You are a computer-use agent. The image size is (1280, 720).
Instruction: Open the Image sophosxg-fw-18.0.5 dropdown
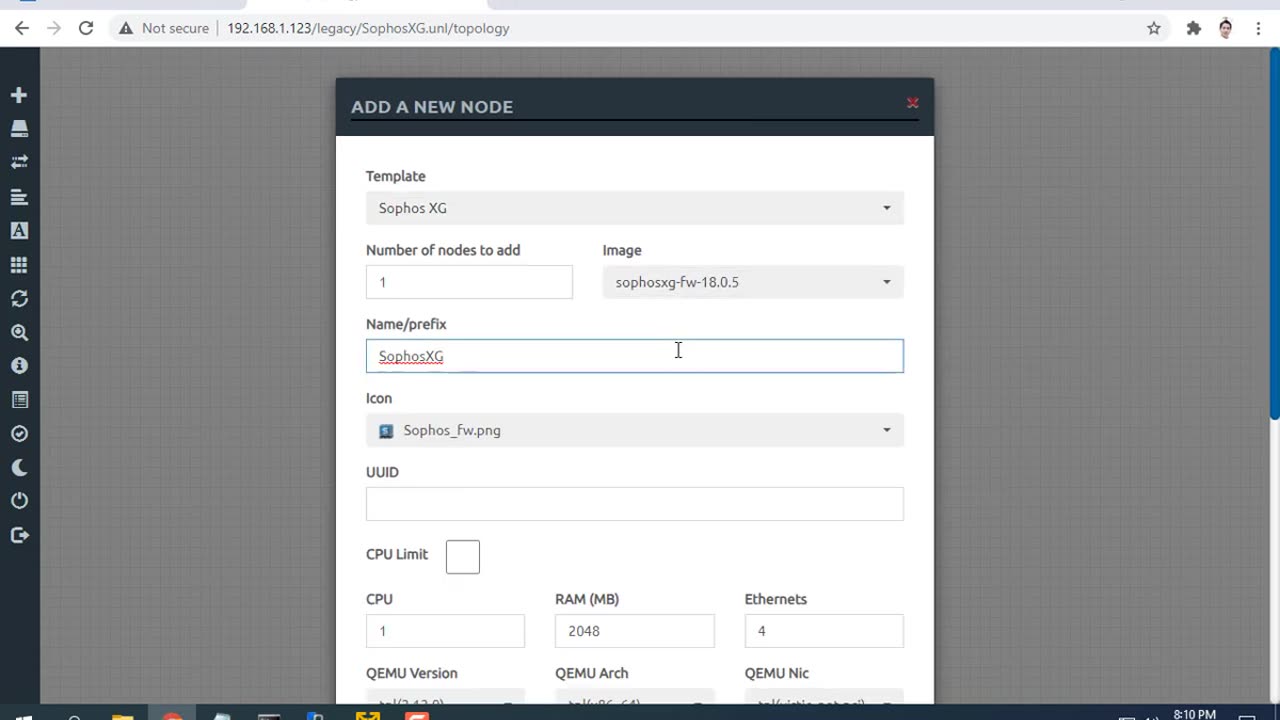coord(753,282)
